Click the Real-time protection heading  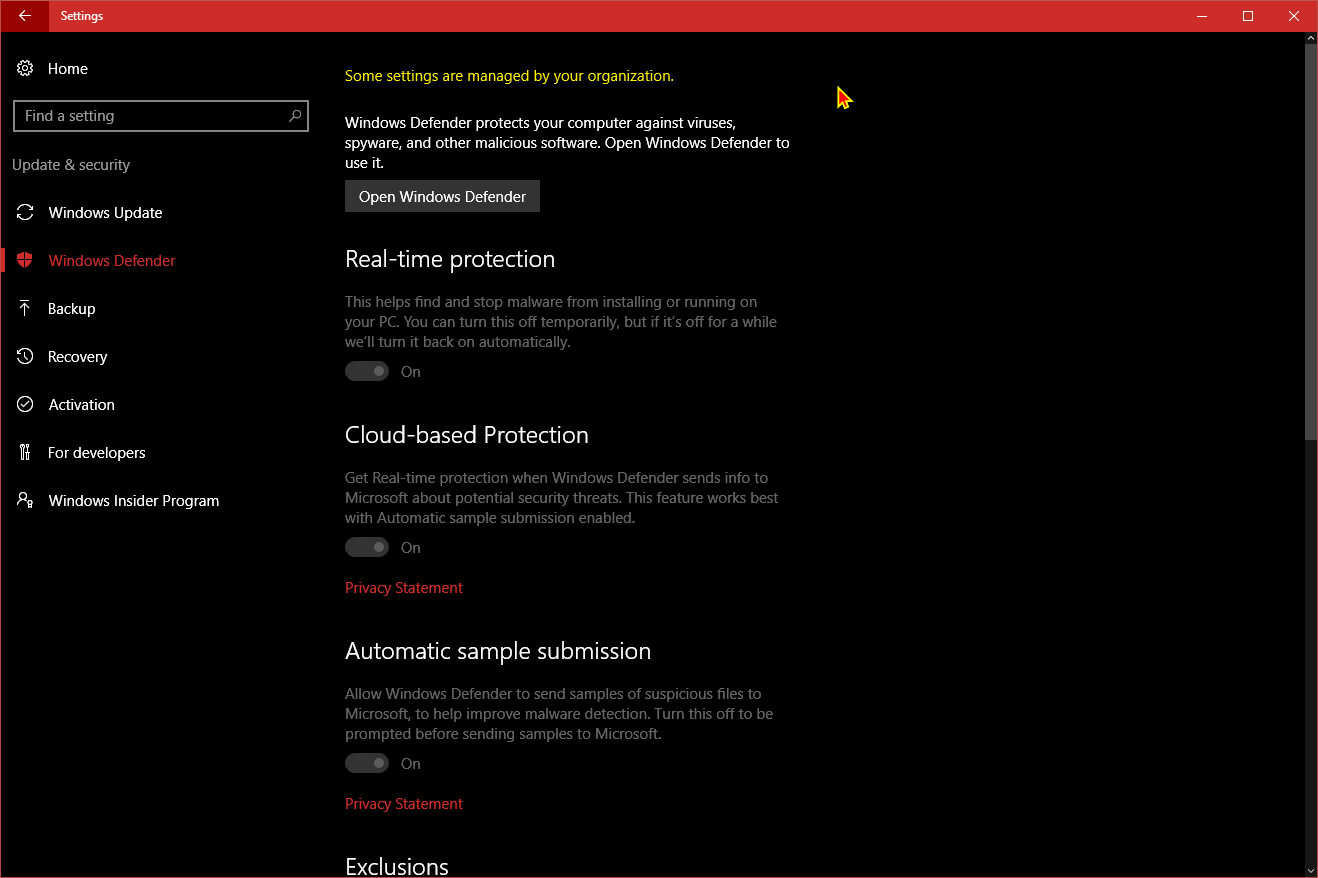coord(450,259)
